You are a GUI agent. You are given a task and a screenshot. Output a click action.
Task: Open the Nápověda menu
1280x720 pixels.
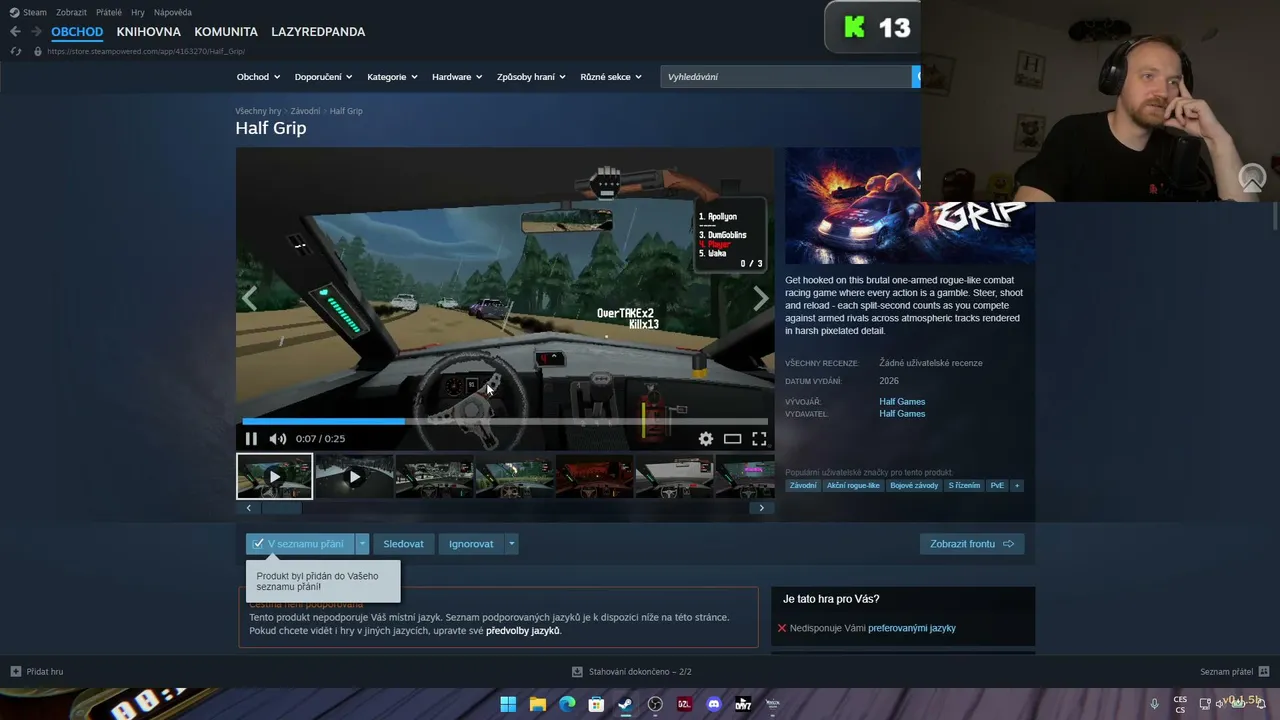173,12
